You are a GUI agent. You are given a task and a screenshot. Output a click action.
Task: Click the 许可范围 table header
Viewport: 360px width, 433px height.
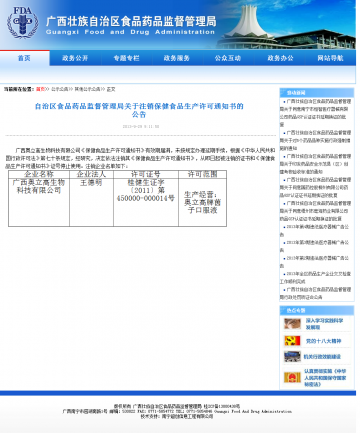(202, 174)
